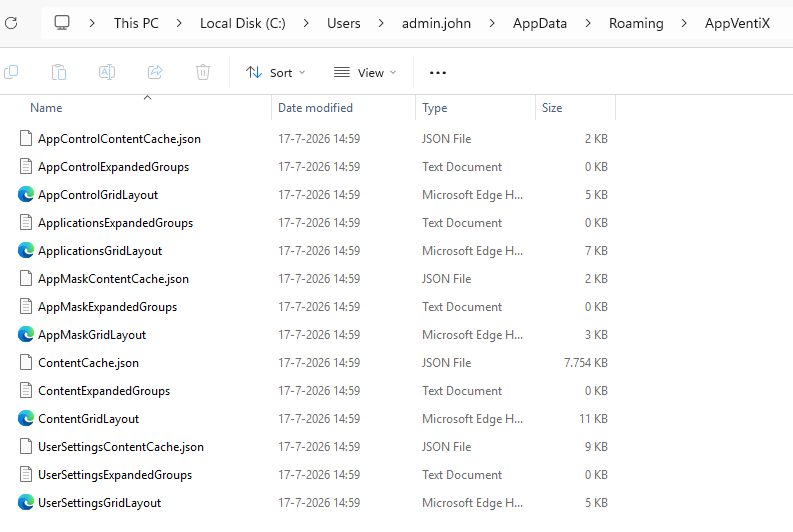Click the Edge icon of AppMaskGridLayout
Viewport: 793px width, 532px height.
tap(26, 334)
